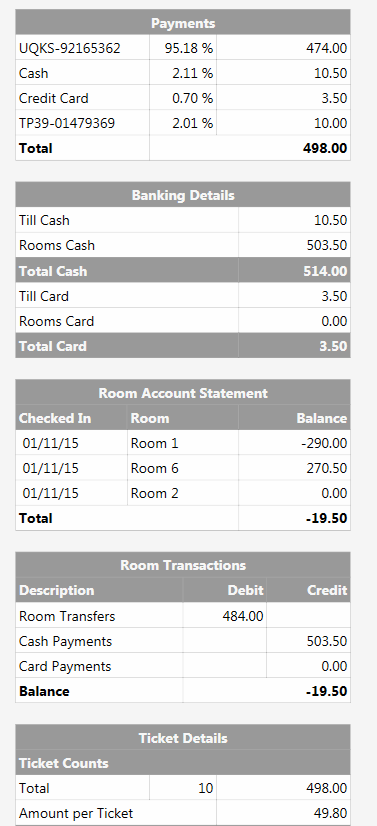Viewport: 377px width, 826px height.
Task: Select the Total Cash summary row
Action: click(183, 271)
